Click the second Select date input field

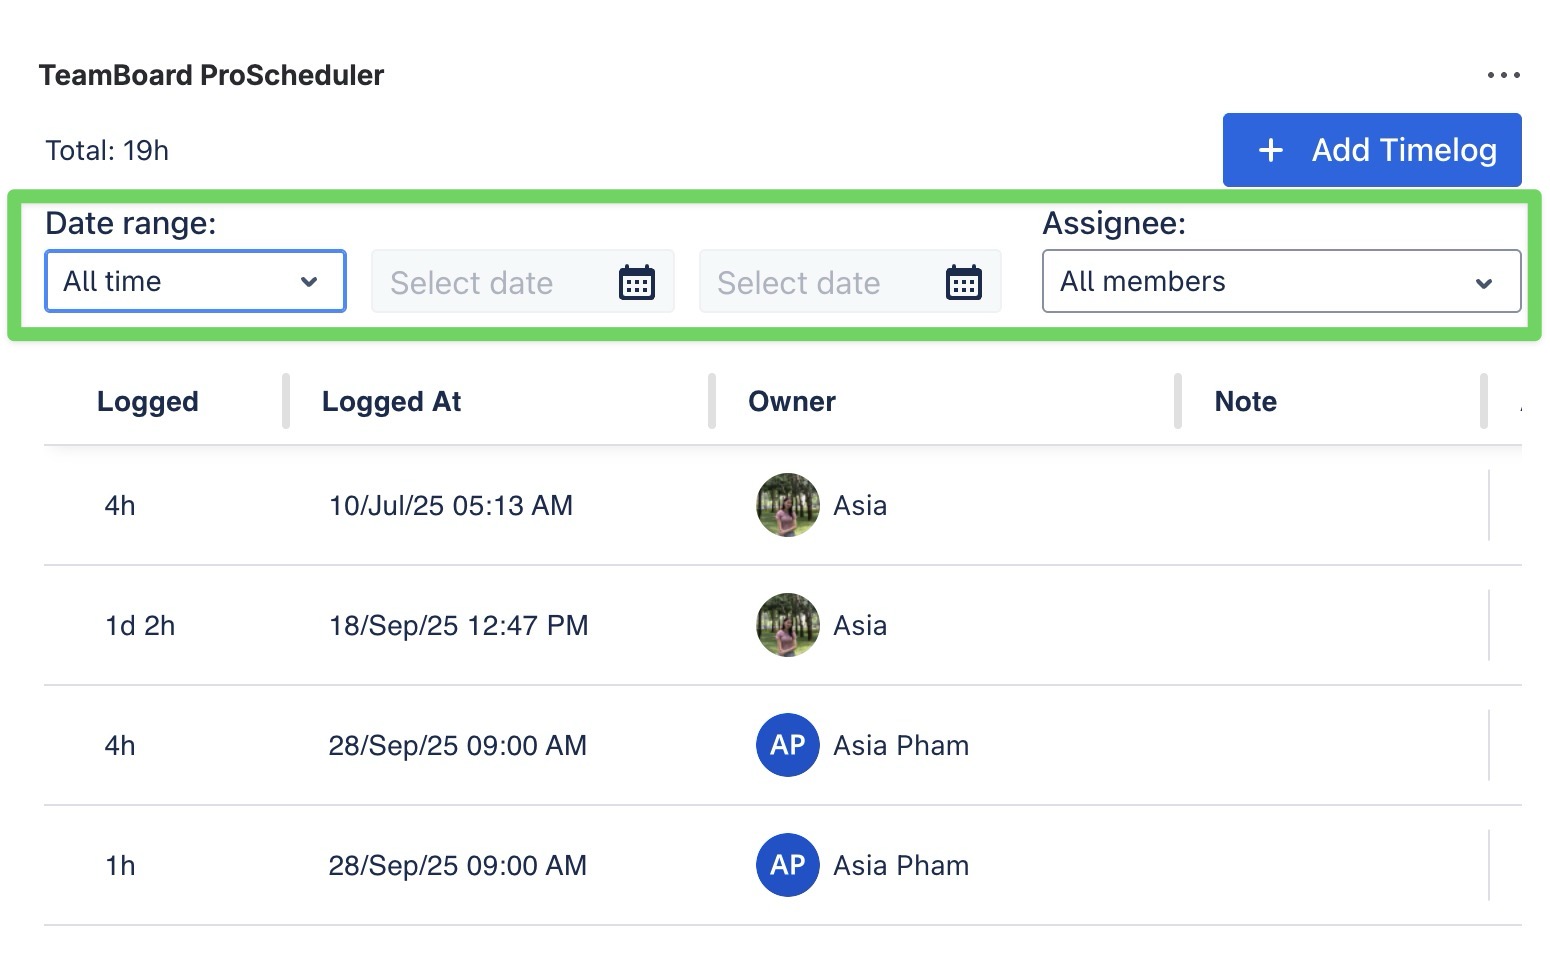tap(817, 283)
